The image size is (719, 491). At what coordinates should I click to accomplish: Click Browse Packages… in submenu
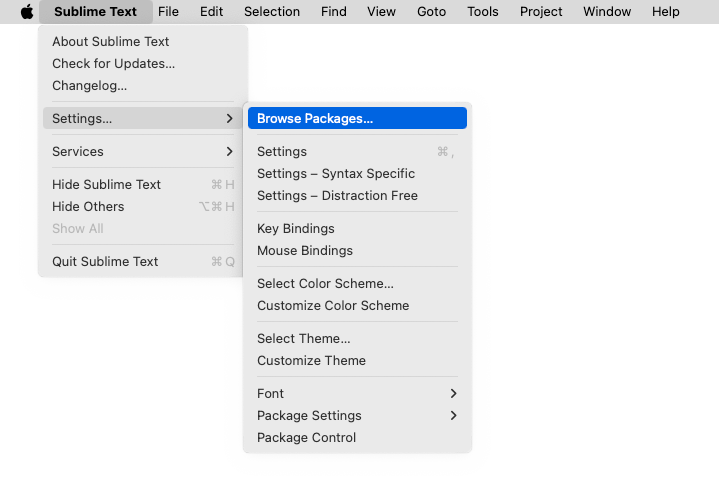(x=357, y=118)
